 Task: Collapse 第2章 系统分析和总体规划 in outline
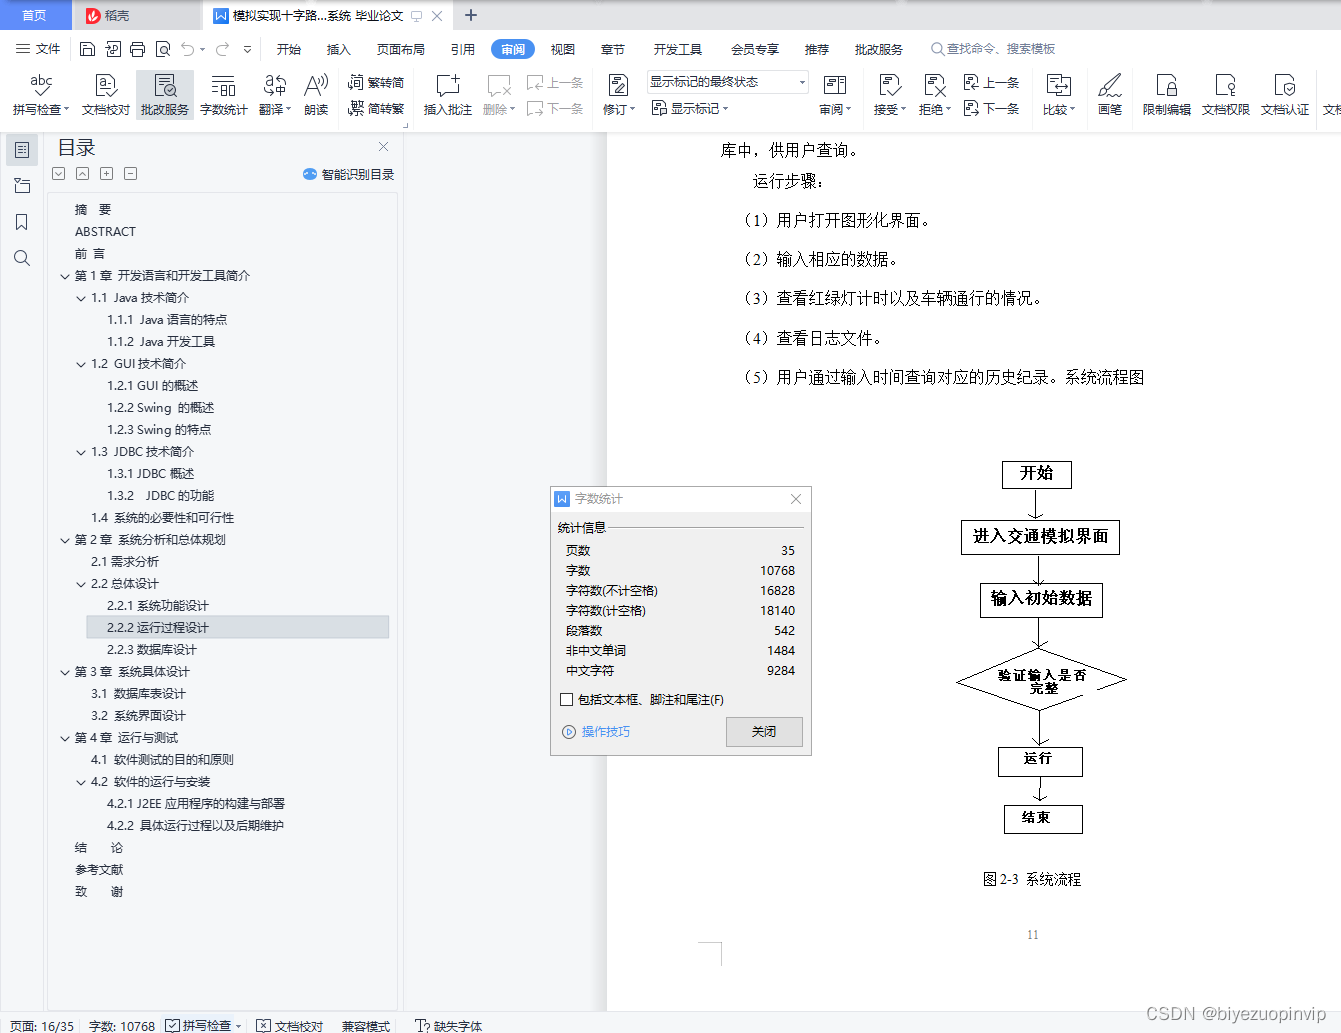point(66,539)
